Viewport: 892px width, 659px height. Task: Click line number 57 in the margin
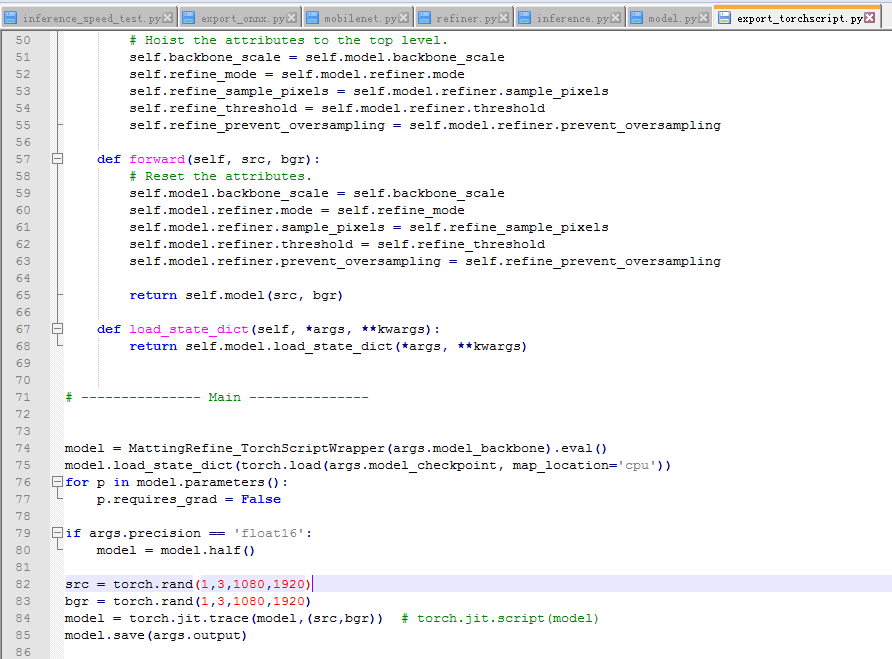pos(23,159)
